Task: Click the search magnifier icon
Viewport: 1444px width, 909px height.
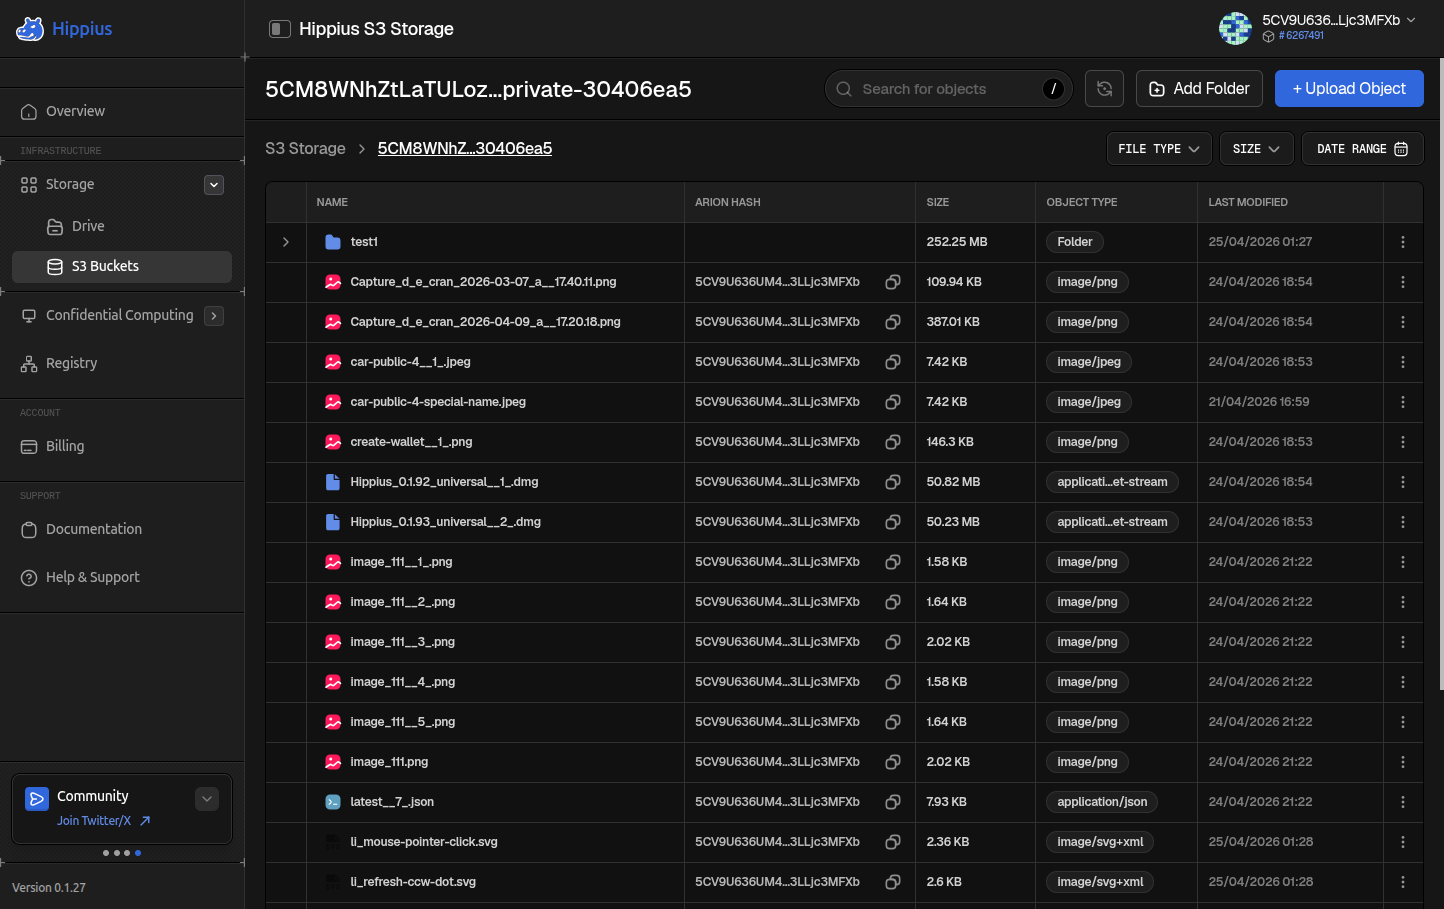Action: 844,89
